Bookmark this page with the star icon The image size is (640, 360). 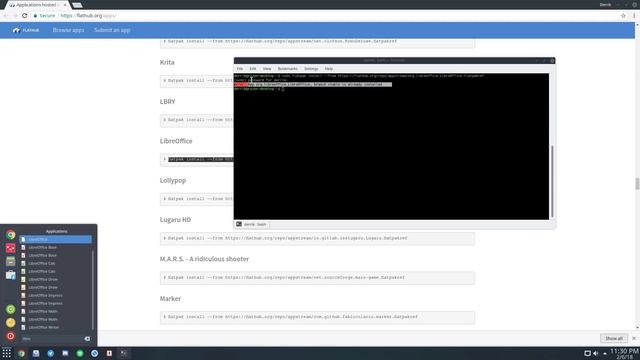click(x=623, y=16)
